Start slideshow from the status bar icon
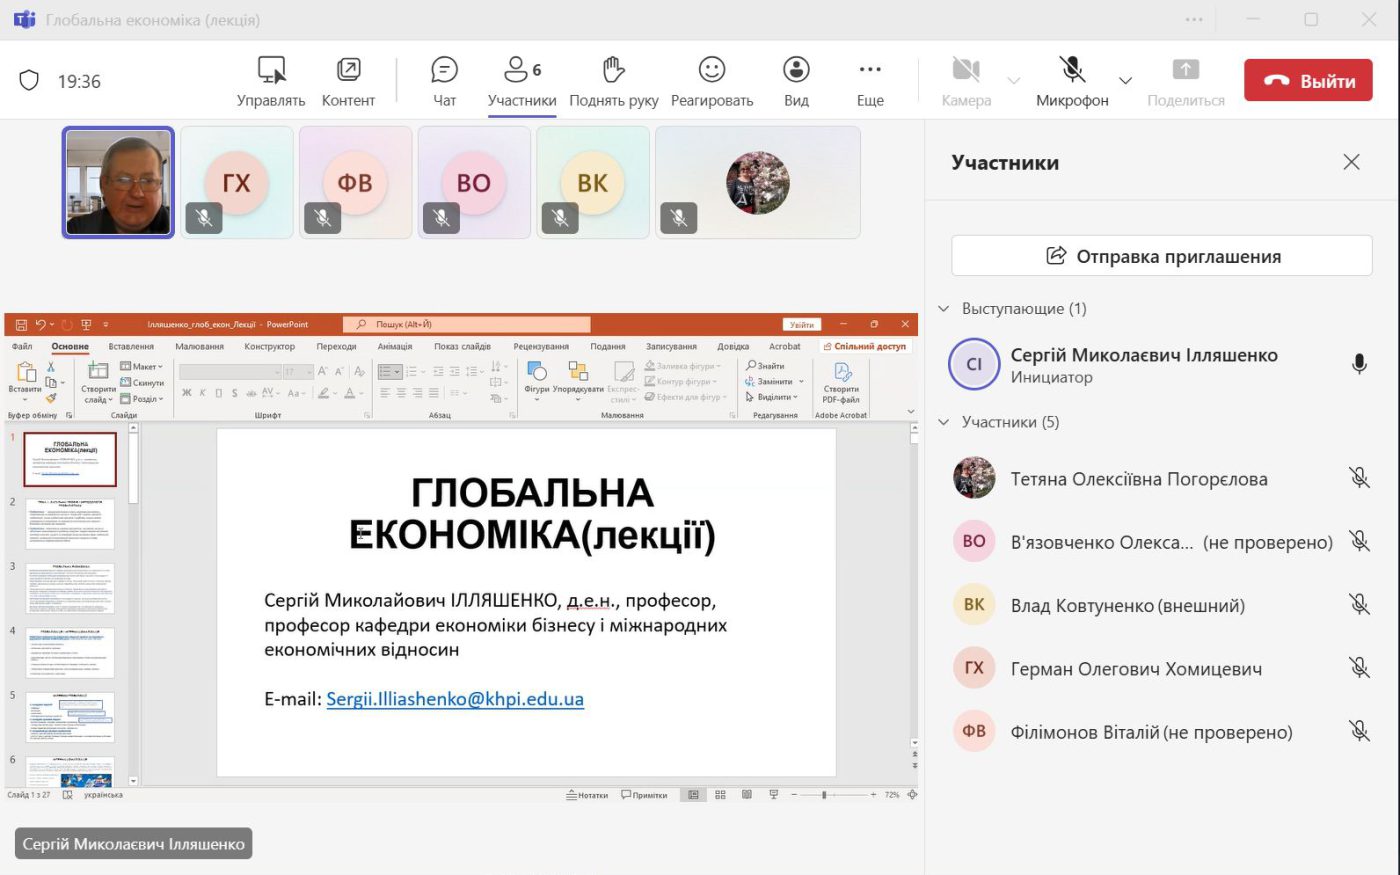Screen dimensions: 1400x875 point(772,794)
